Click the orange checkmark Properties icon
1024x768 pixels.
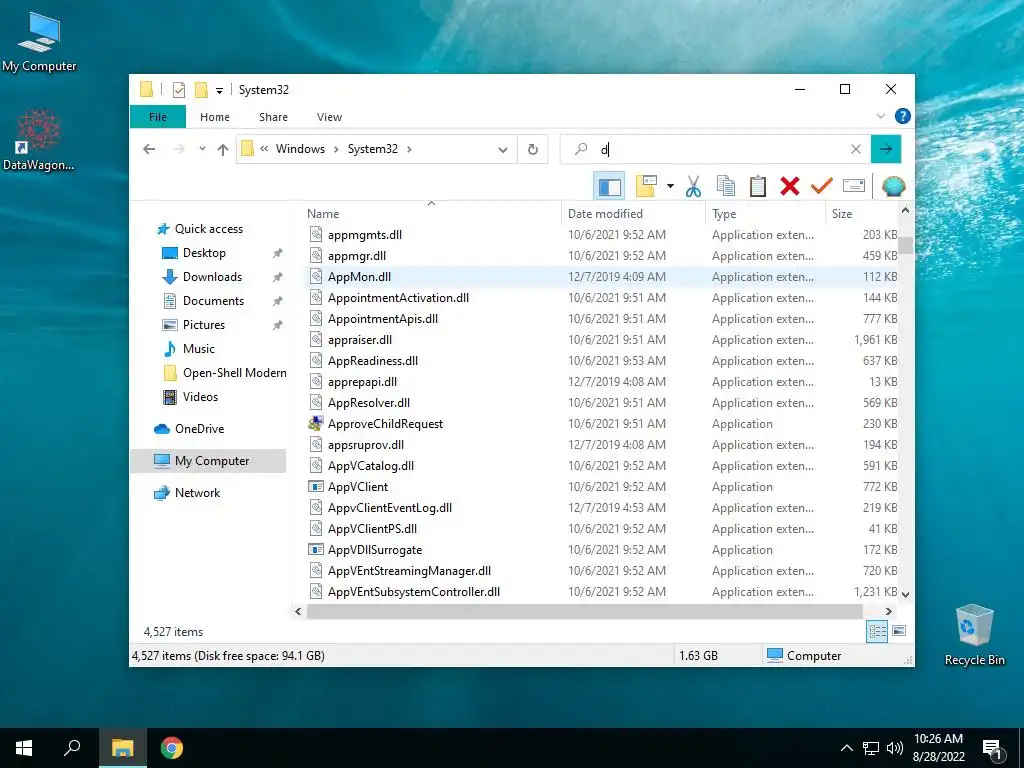822,186
